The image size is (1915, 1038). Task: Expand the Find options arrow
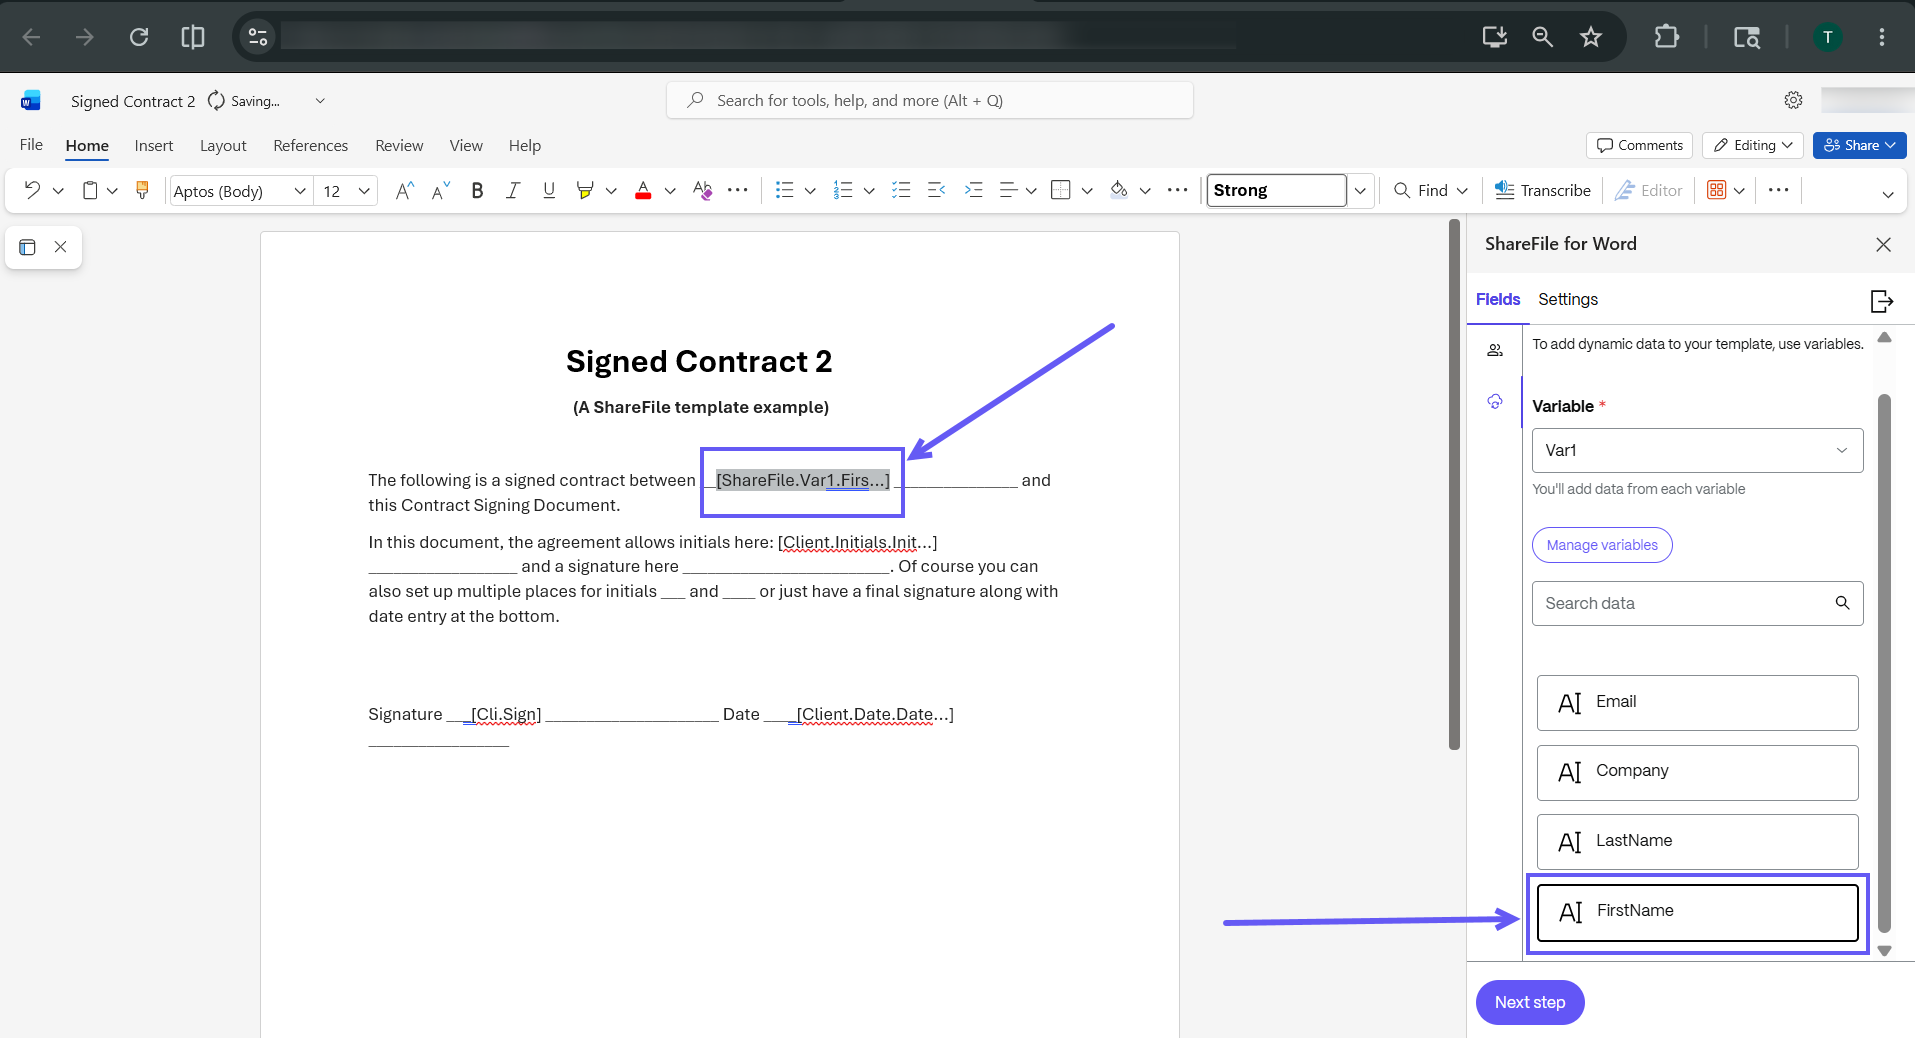(x=1462, y=190)
